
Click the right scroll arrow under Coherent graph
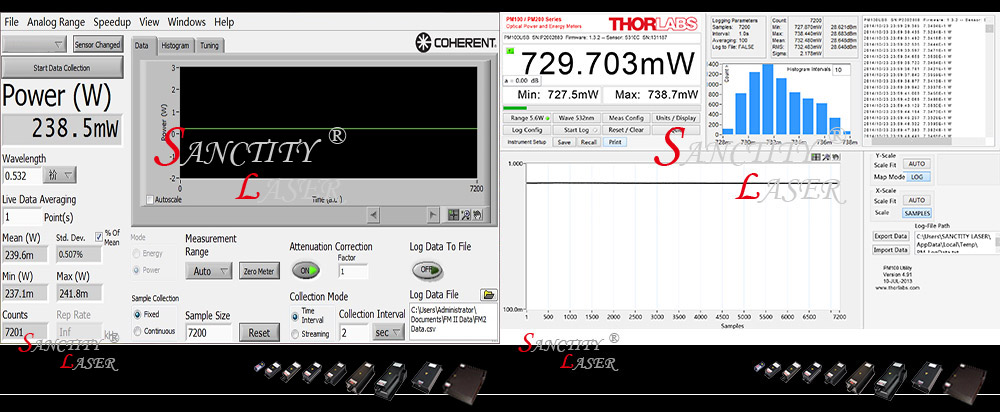click(433, 216)
